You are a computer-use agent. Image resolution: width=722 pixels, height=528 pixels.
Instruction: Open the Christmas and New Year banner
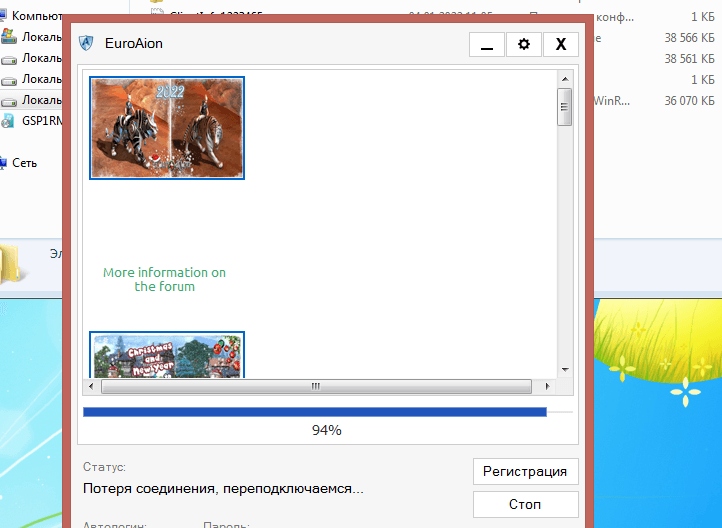[x=167, y=355]
